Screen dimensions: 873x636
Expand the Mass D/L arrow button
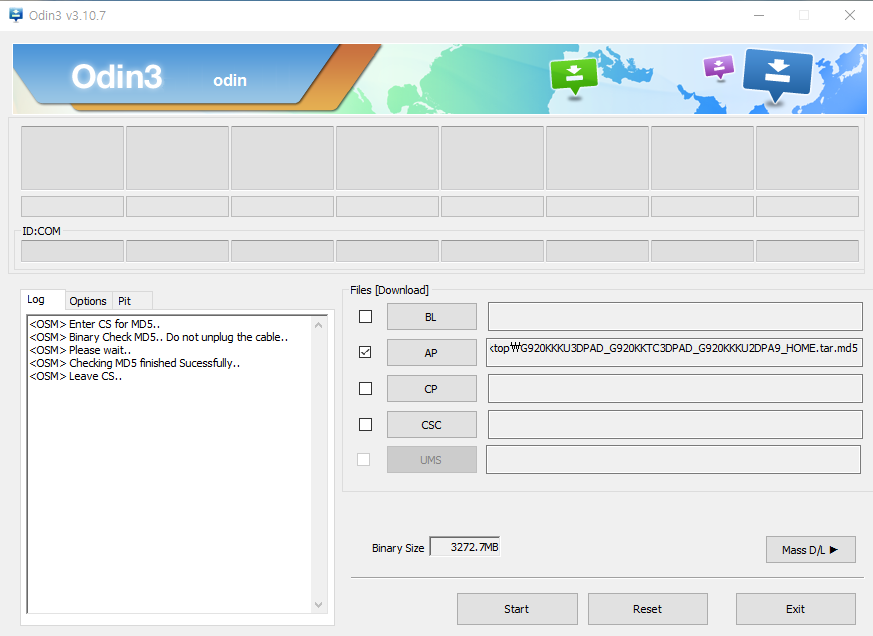(x=810, y=550)
